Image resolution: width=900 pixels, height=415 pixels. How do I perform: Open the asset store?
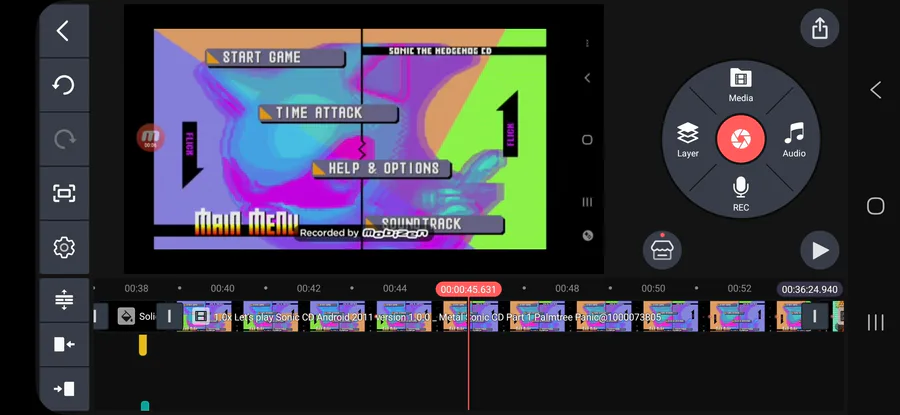coord(662,250)
